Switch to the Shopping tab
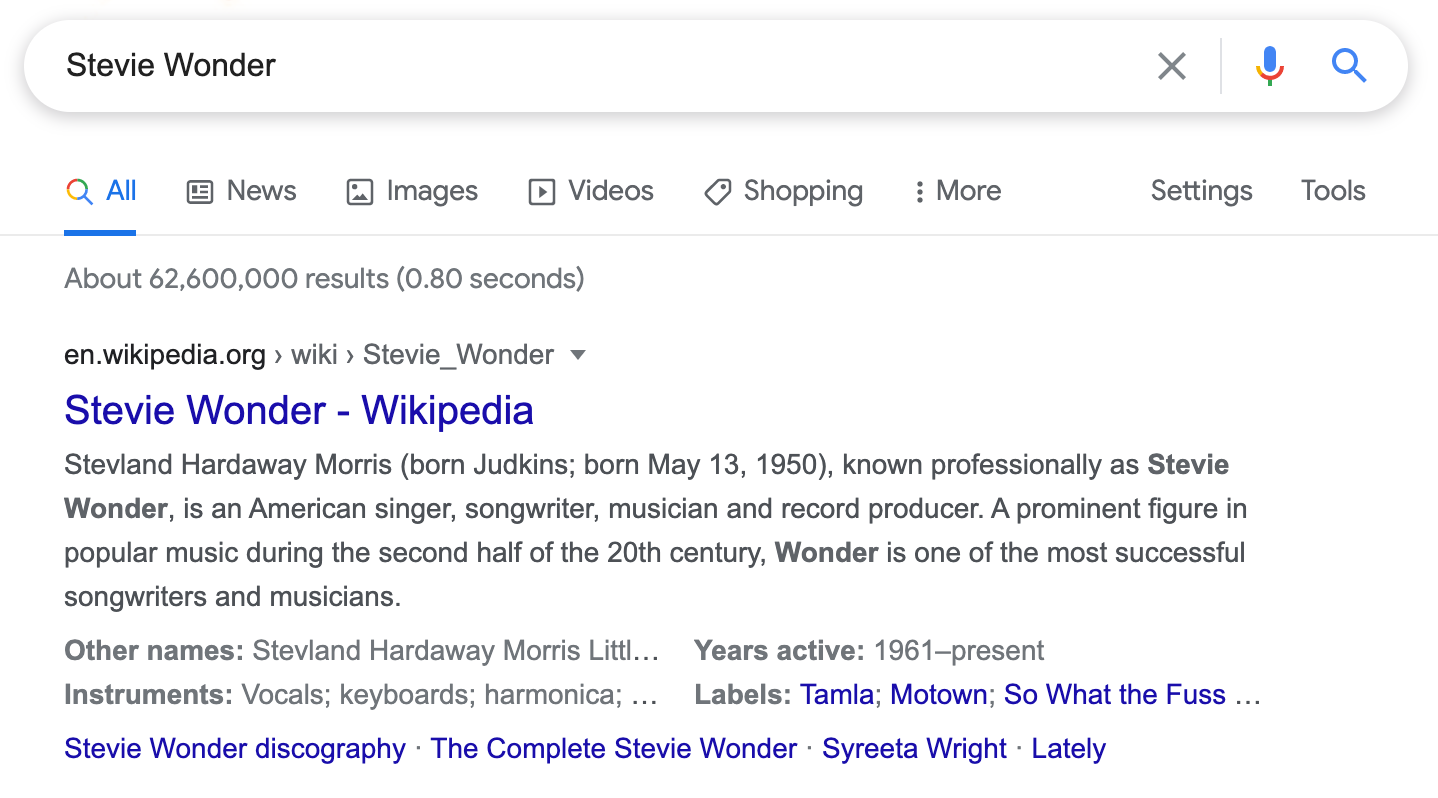 784,191
